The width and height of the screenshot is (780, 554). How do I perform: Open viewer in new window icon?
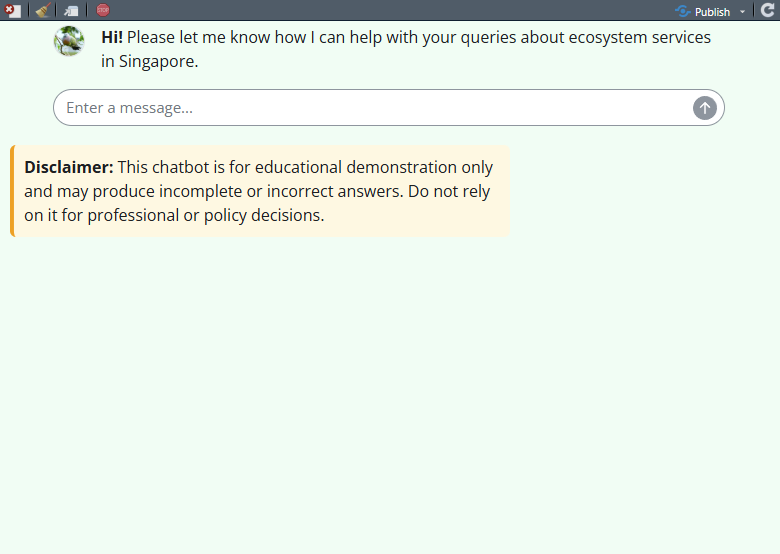[71, 10]
